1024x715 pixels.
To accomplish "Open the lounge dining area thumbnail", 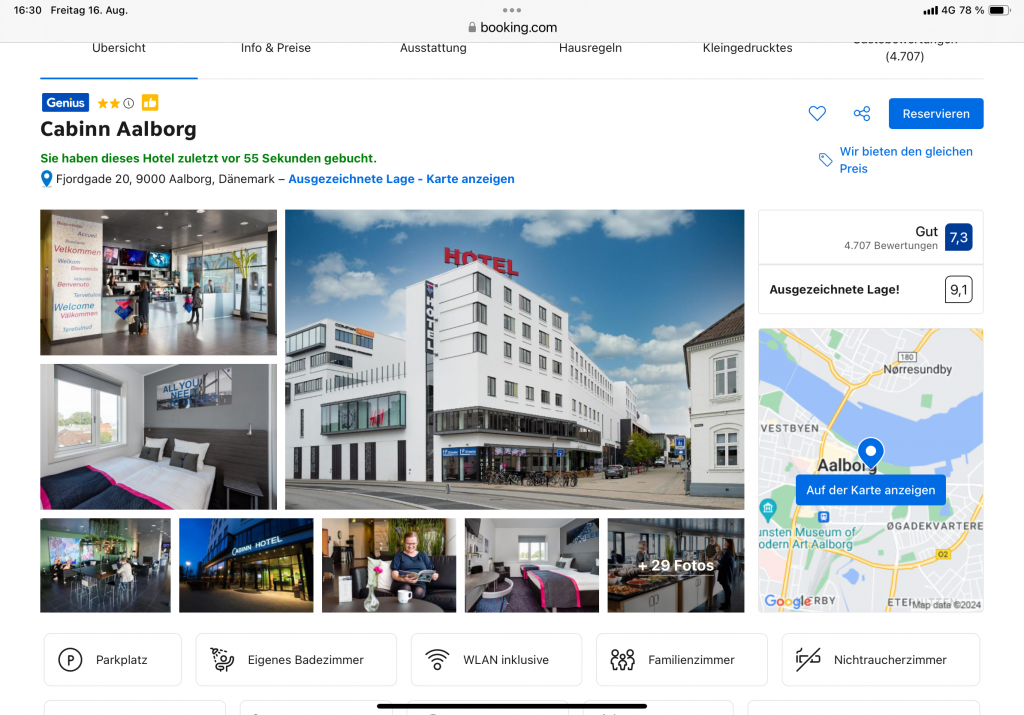I will [x=105, y=565].
